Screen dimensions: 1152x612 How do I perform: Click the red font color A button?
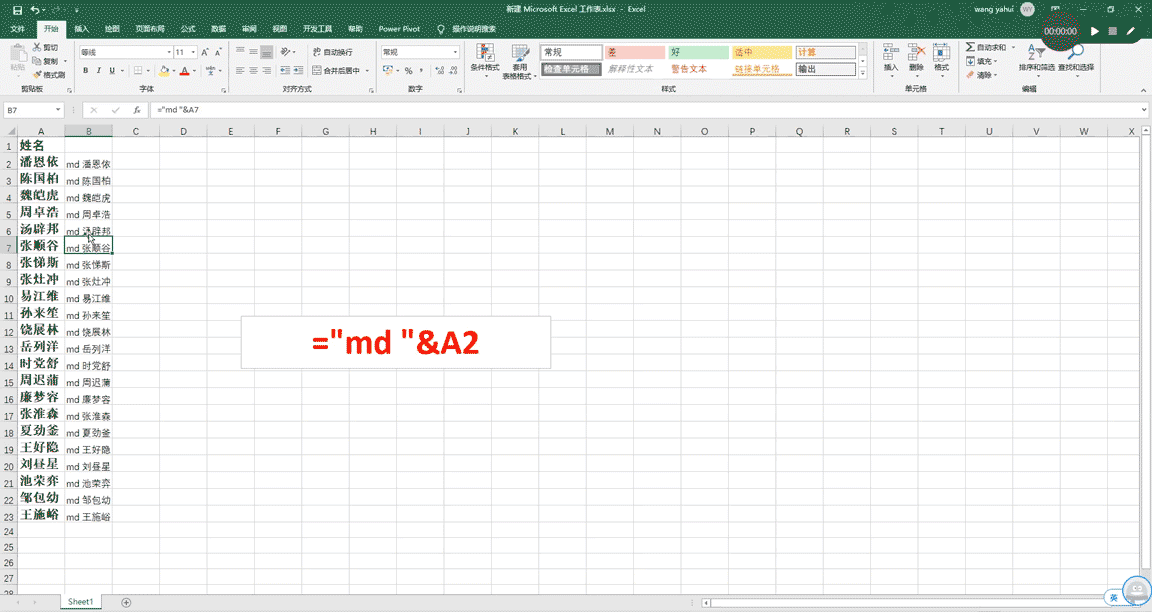point(184,71)
